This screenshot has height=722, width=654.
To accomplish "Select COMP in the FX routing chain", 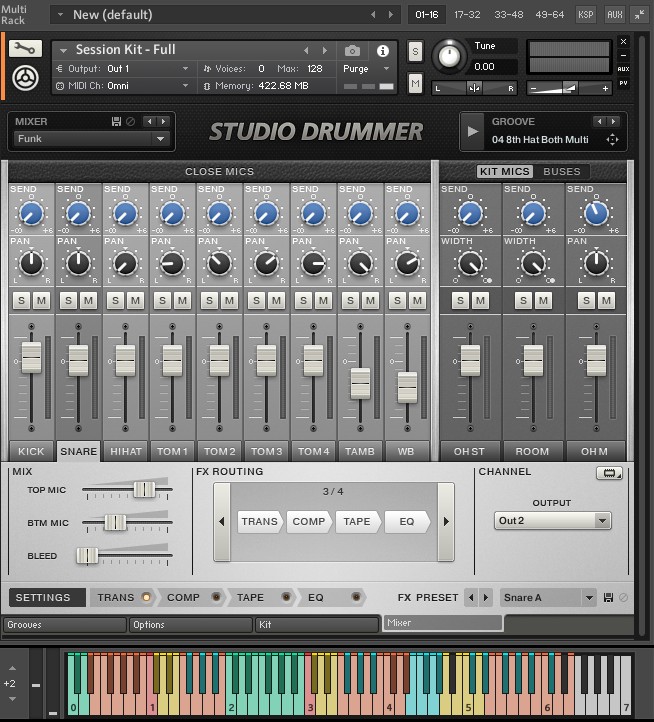I will pyautogui.click(x=309, y=522).
